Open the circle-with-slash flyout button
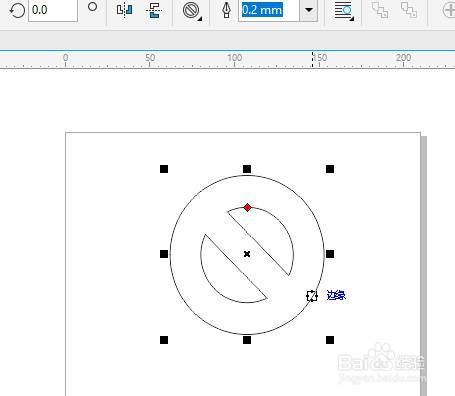The width and height of the screenshot is (455, 396). pyautogui.click(x=192, y=11)
